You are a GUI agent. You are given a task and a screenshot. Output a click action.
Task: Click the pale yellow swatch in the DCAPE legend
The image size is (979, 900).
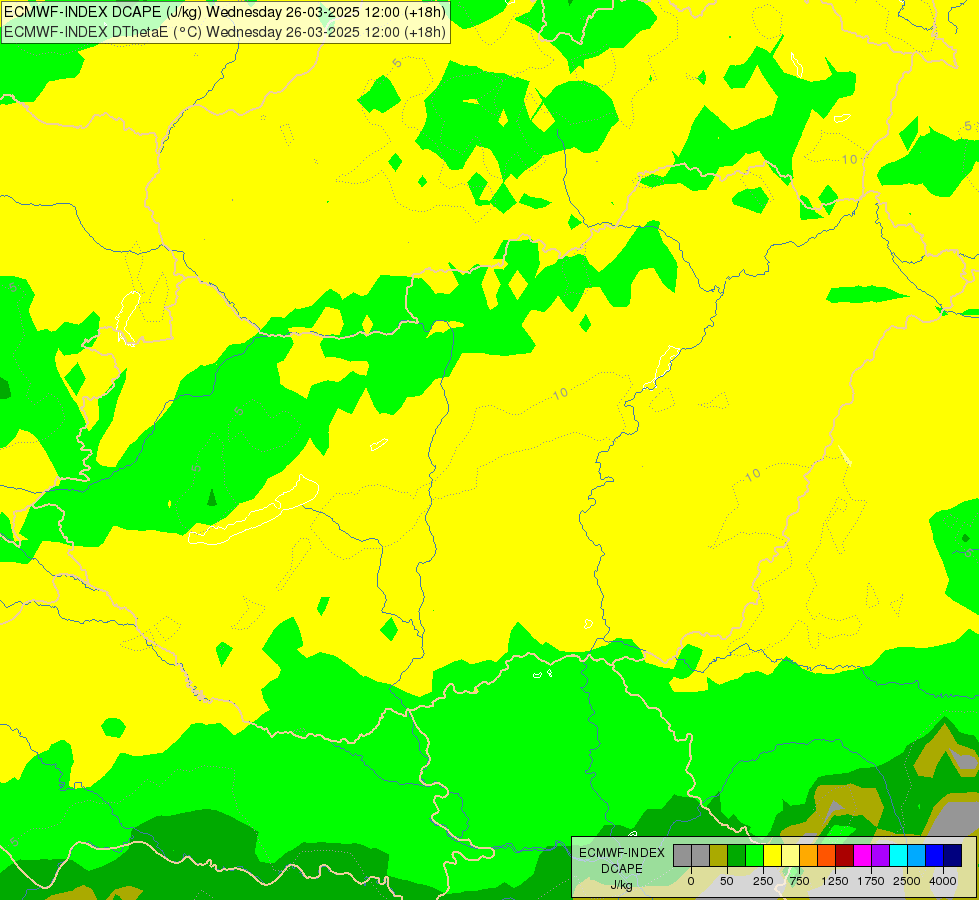coord(790,856)
